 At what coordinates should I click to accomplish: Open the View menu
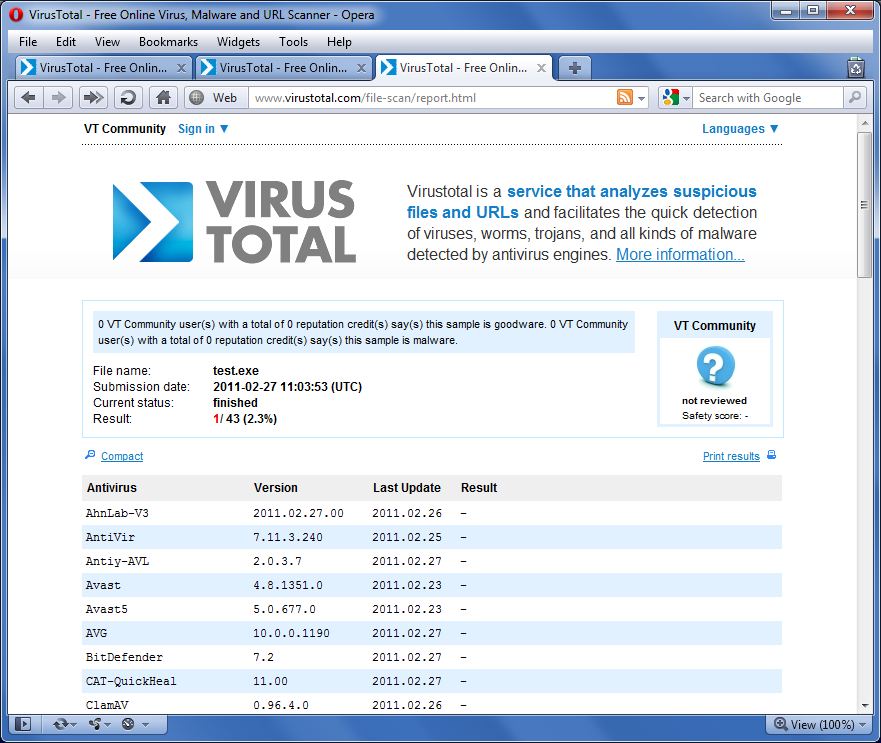tap(107, 42)
